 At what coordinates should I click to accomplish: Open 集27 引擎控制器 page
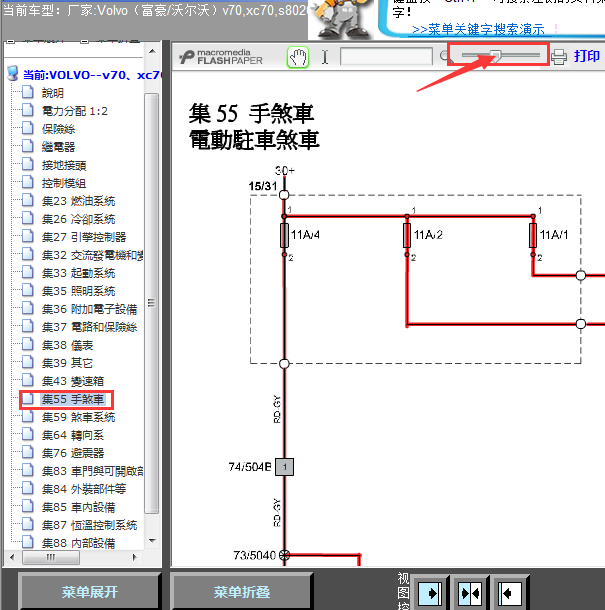point(84,237)
